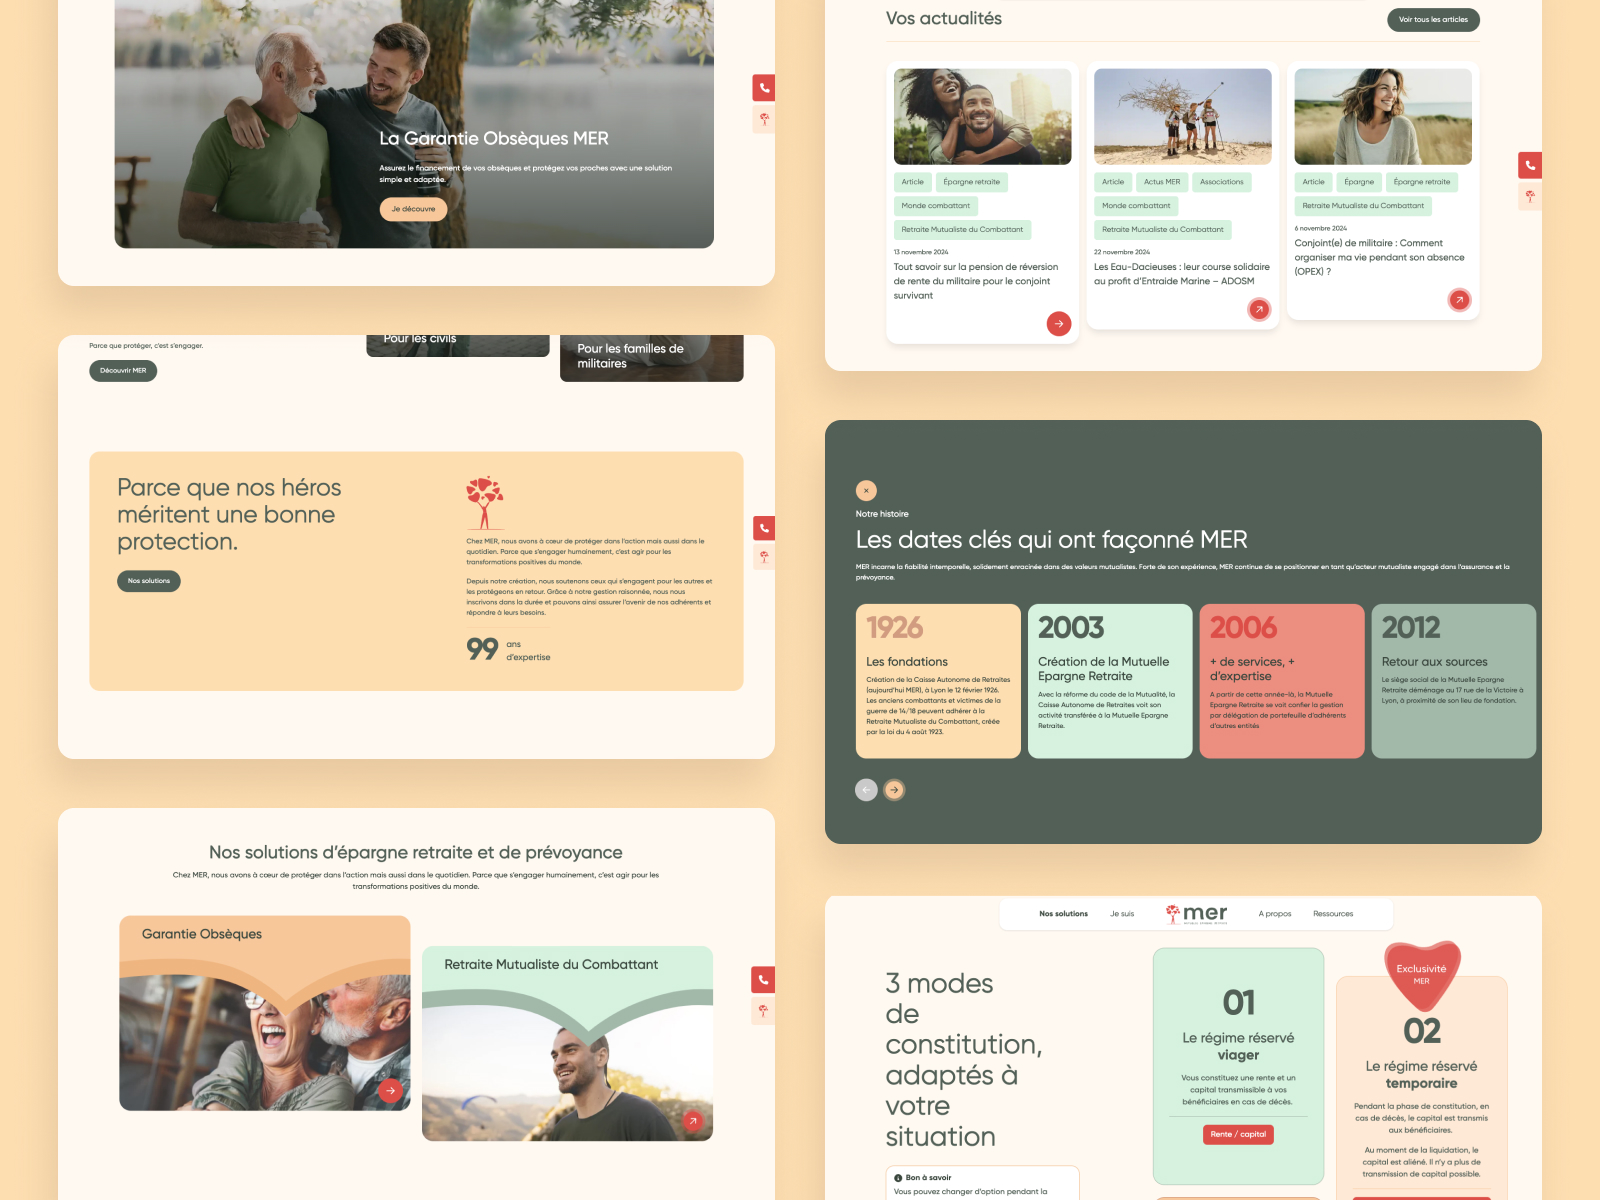Open the 2003 Création de la Mutuelle card
This screenshot has width=1600, height=1200.
(x=1110, y=681)
